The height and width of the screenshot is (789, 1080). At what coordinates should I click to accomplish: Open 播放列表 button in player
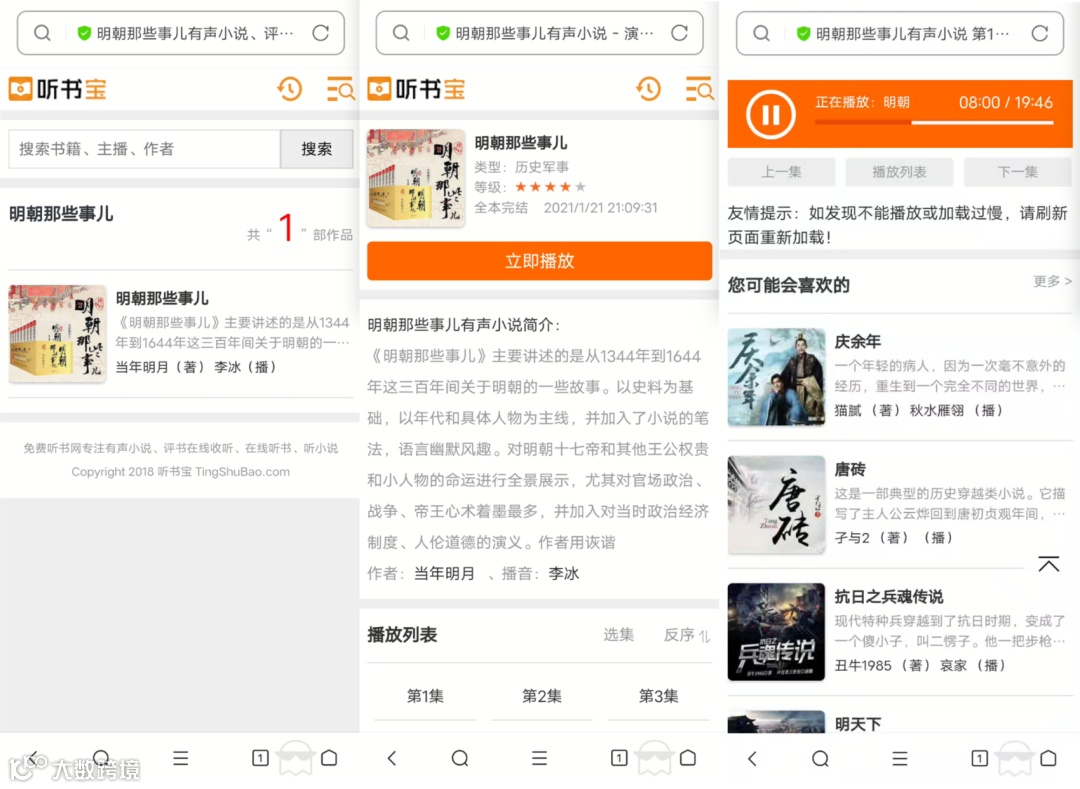pos(899,172)
